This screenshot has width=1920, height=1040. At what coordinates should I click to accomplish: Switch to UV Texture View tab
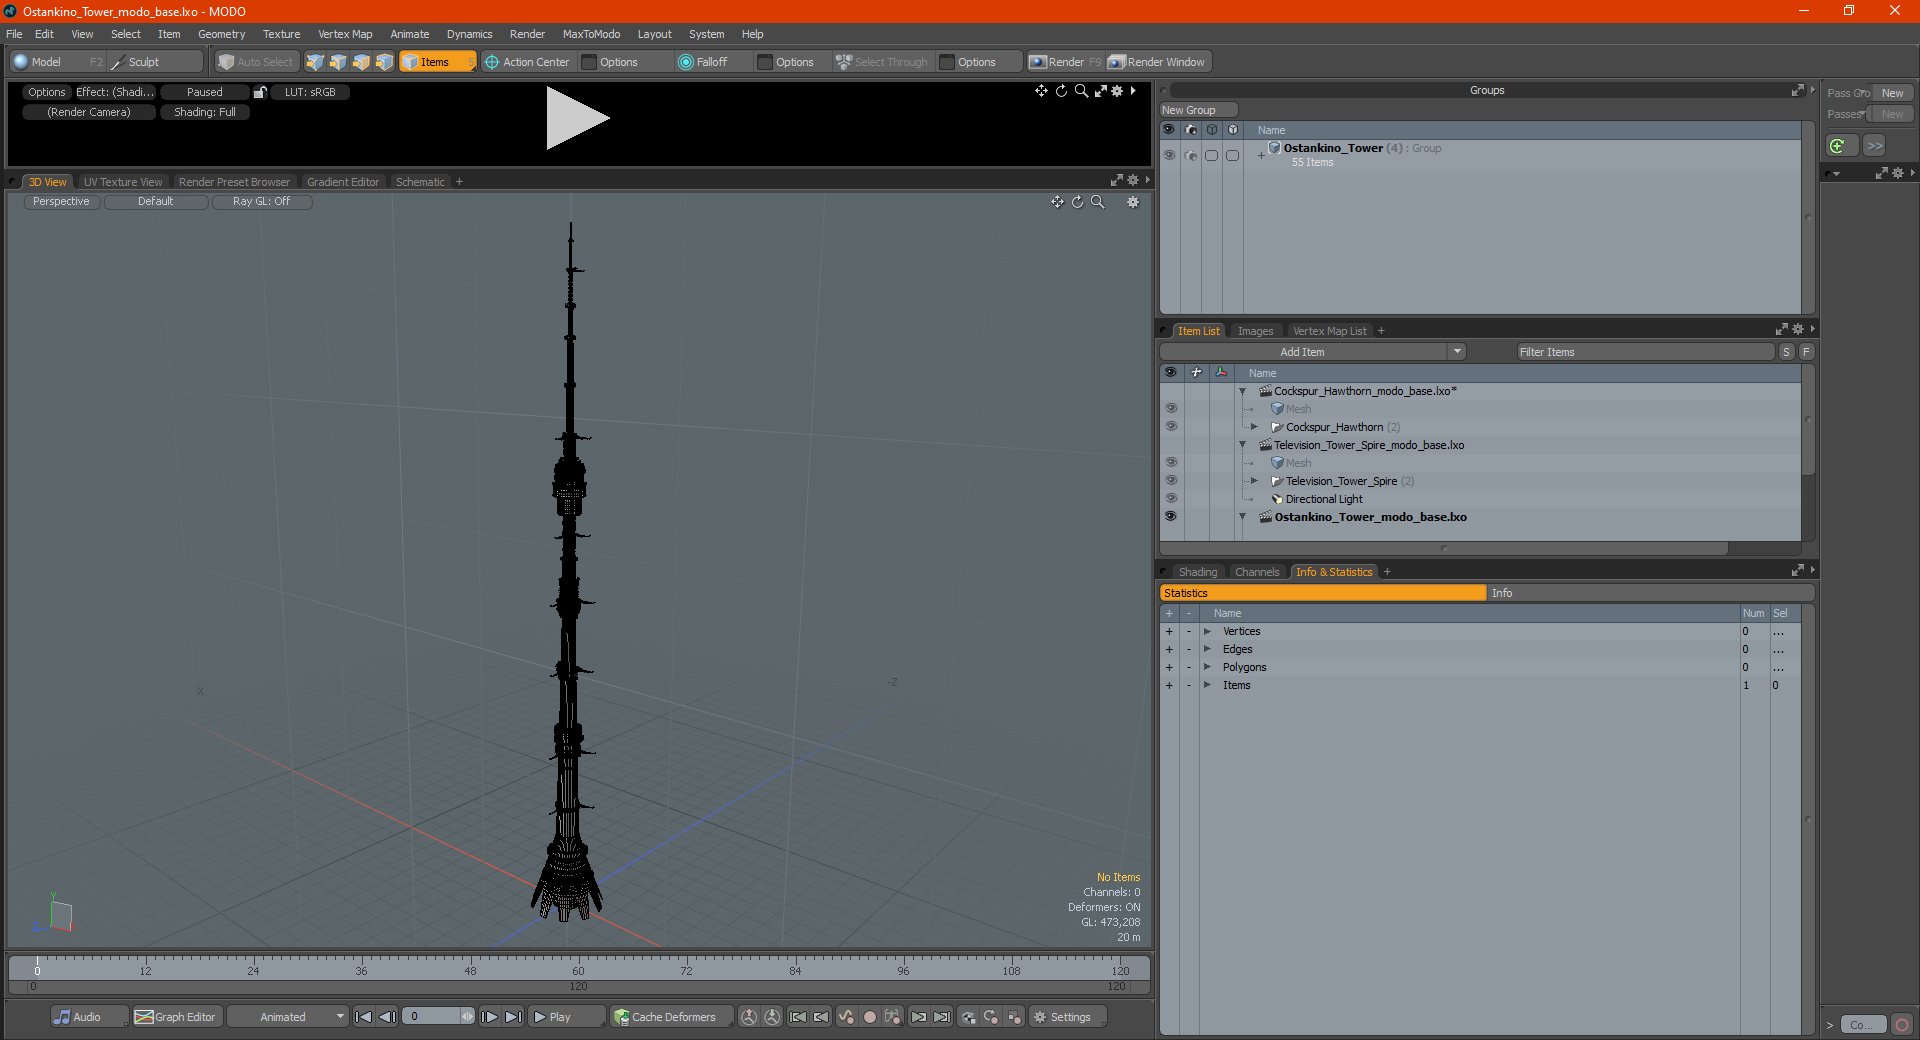coord(123,182)
